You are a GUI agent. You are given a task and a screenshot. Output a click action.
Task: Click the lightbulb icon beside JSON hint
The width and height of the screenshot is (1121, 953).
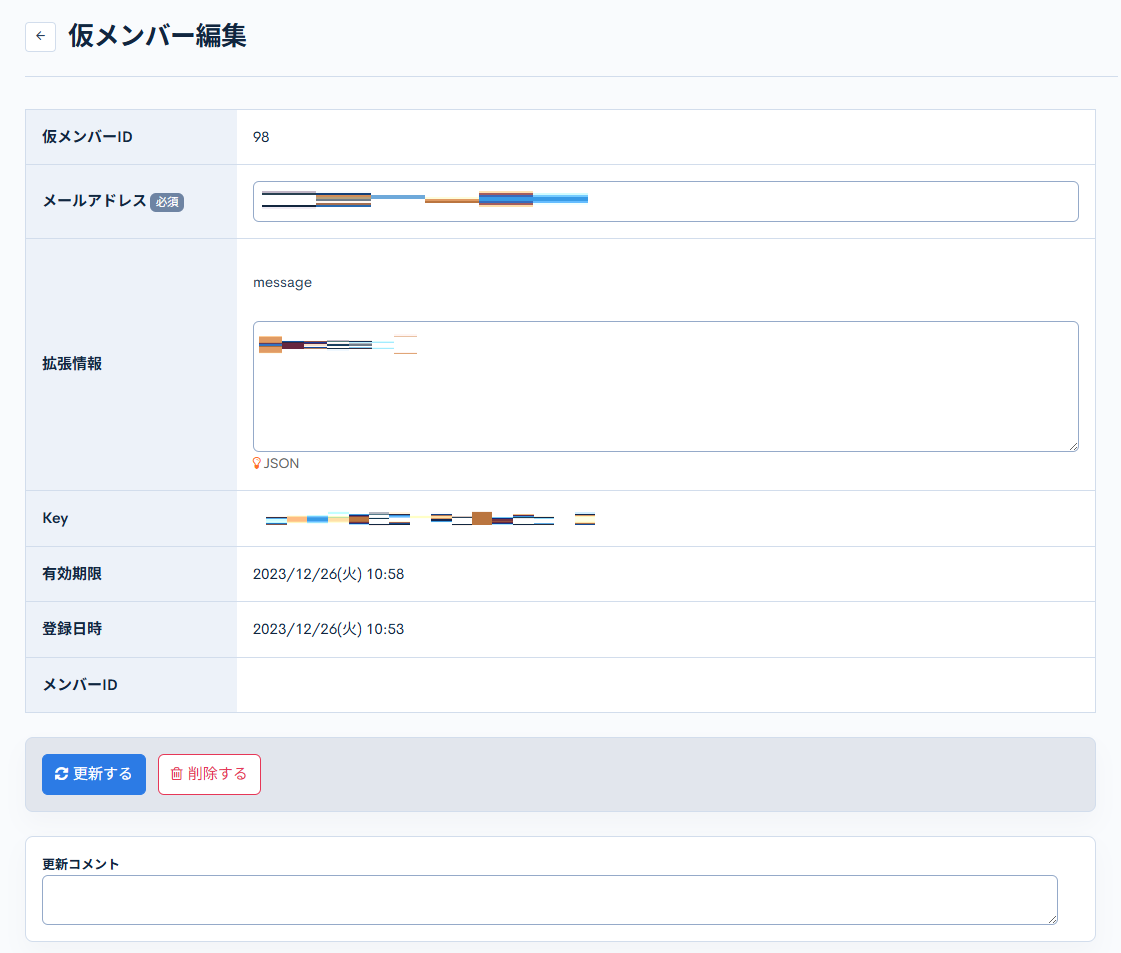point(258,463)
